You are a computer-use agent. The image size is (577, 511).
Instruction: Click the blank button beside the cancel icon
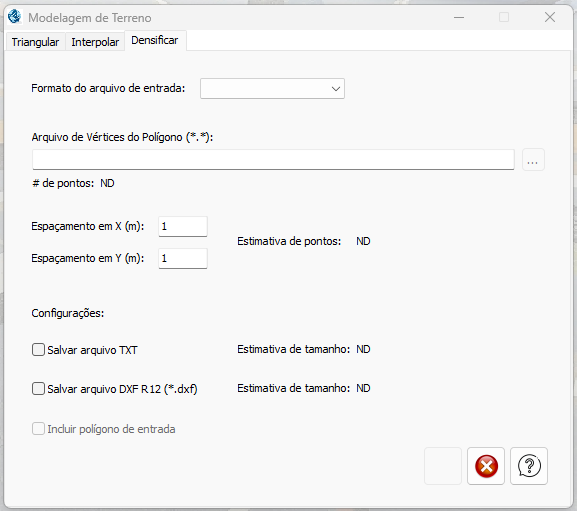click(x=443, y=466)
